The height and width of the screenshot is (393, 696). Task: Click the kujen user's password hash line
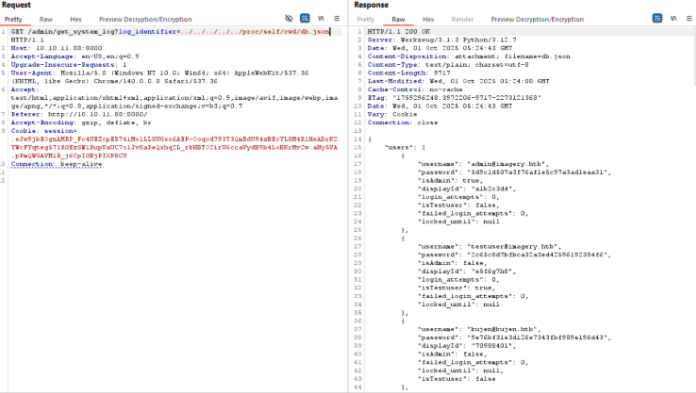(x=514, y=337)
